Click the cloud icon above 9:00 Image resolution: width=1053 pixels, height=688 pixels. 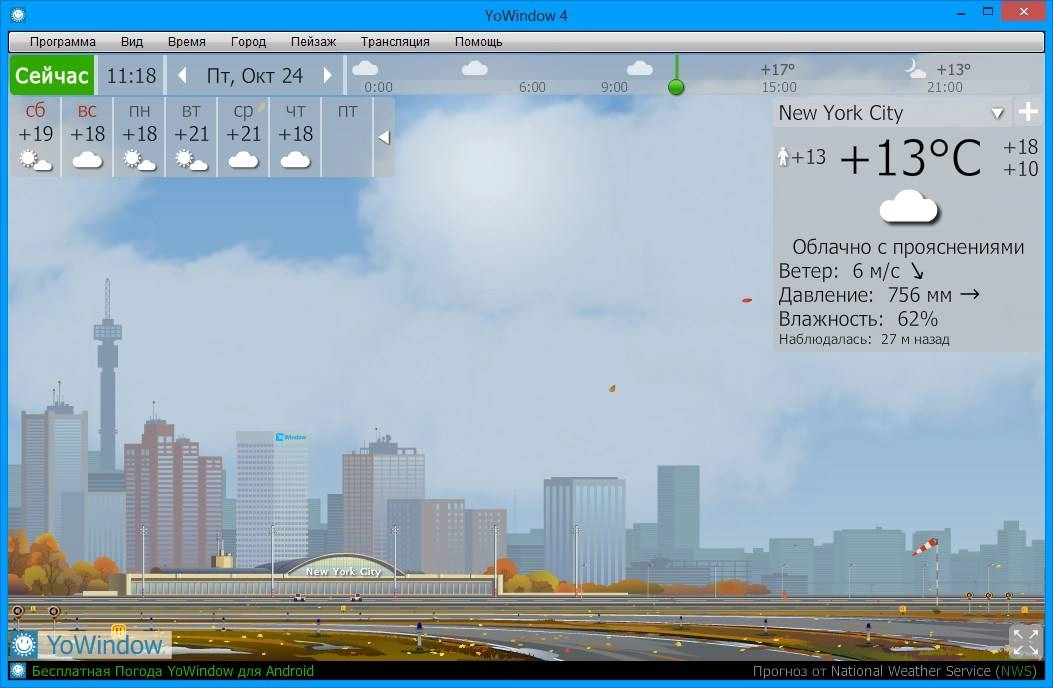pyautogui.click(x=639, y=68)
